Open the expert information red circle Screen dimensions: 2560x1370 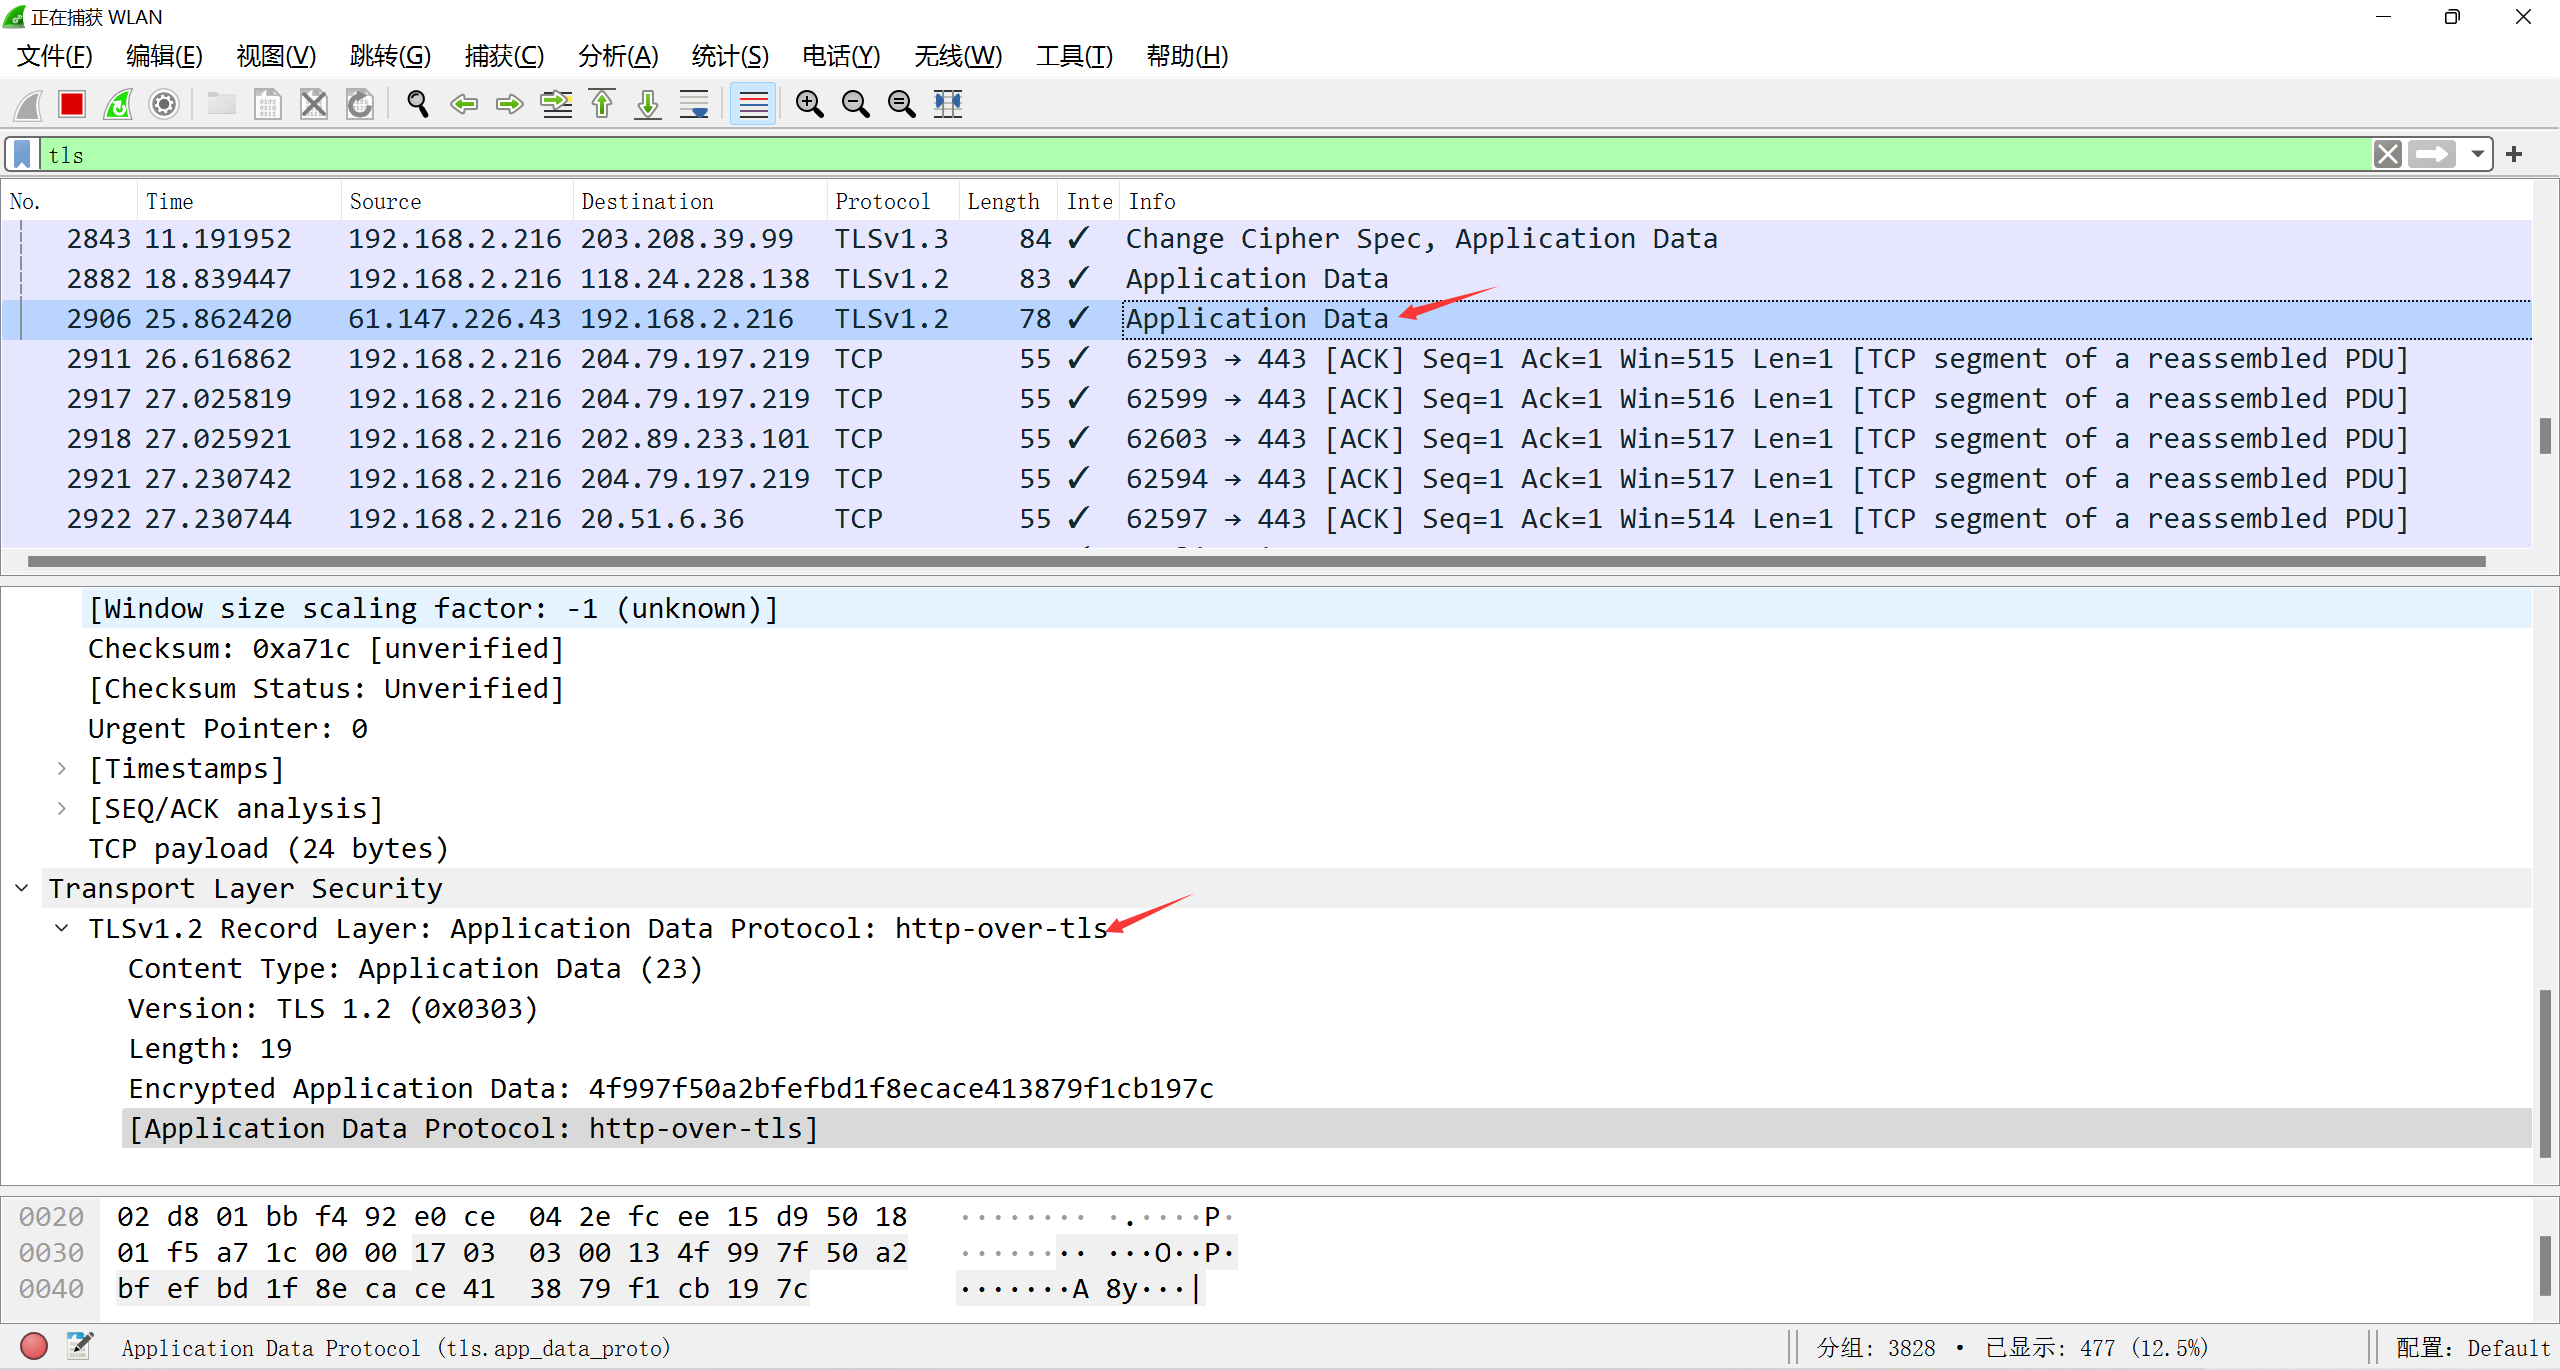pos(34,1347)
